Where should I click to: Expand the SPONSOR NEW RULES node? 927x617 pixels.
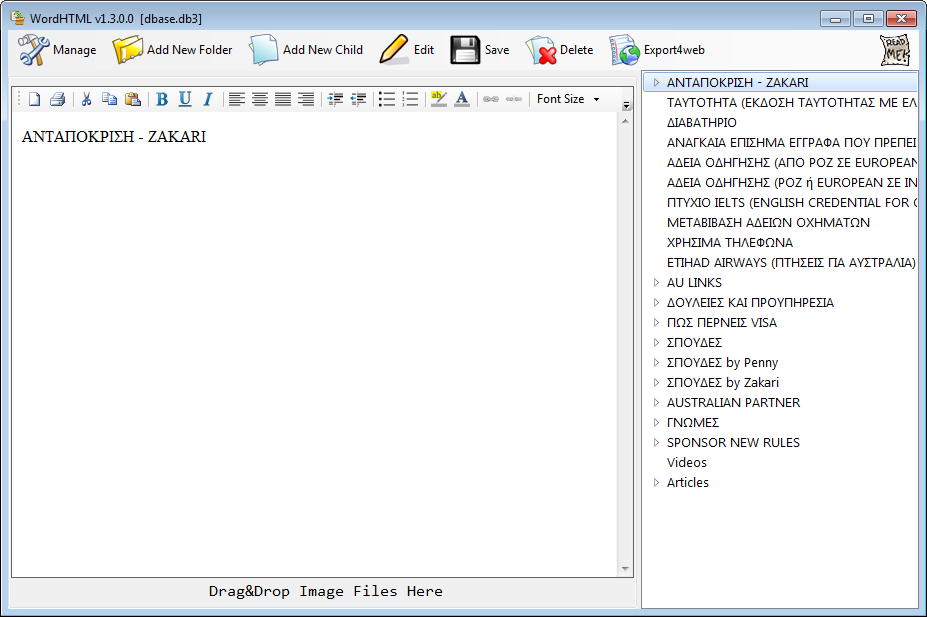click(x=656, y=443)
